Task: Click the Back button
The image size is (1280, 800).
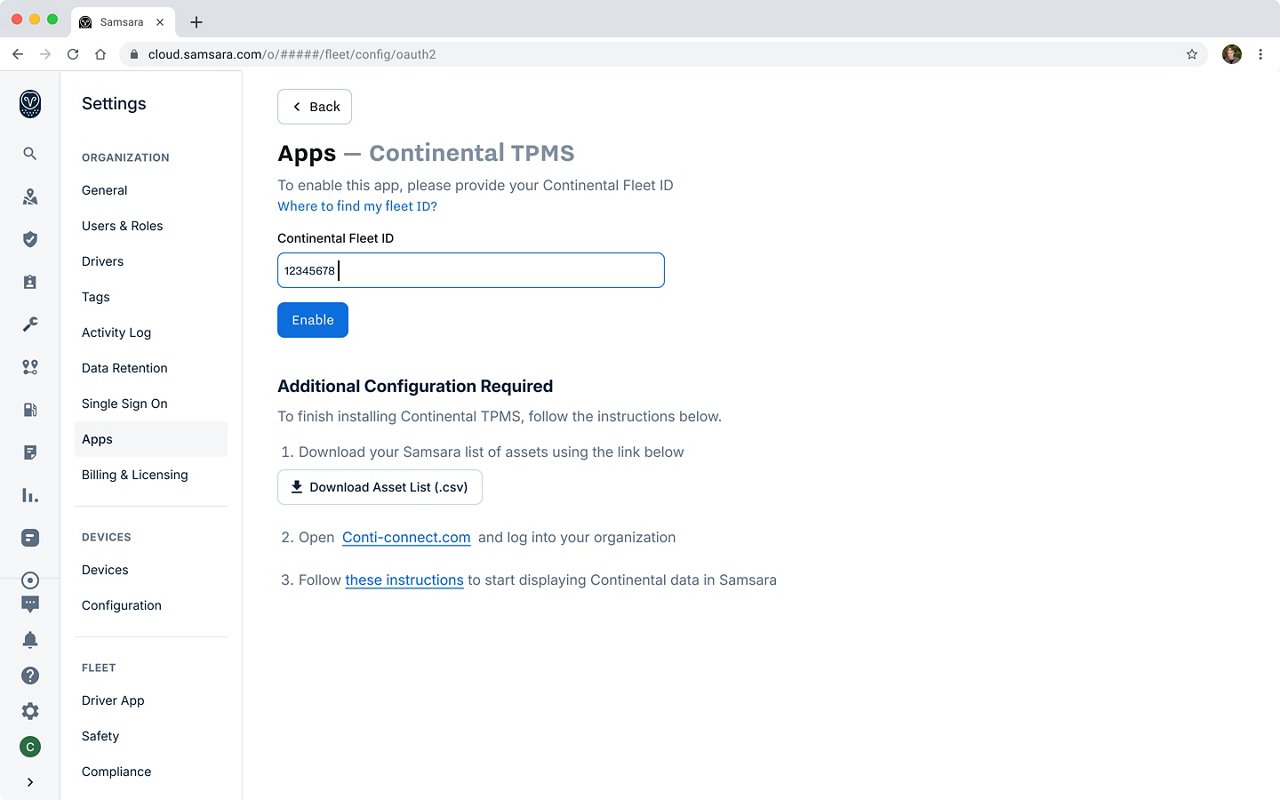Action: click(x=314, y=107)
